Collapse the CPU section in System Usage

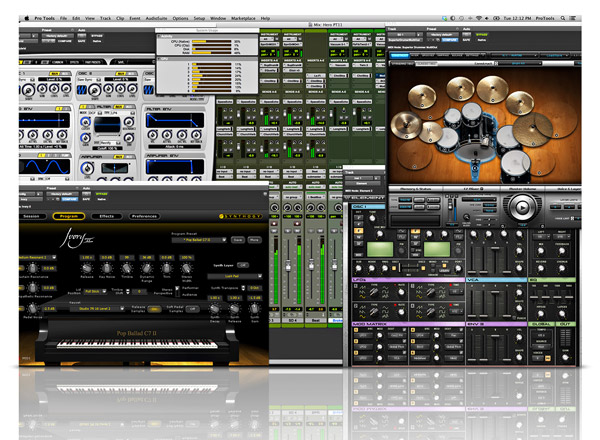click(158, 59)
